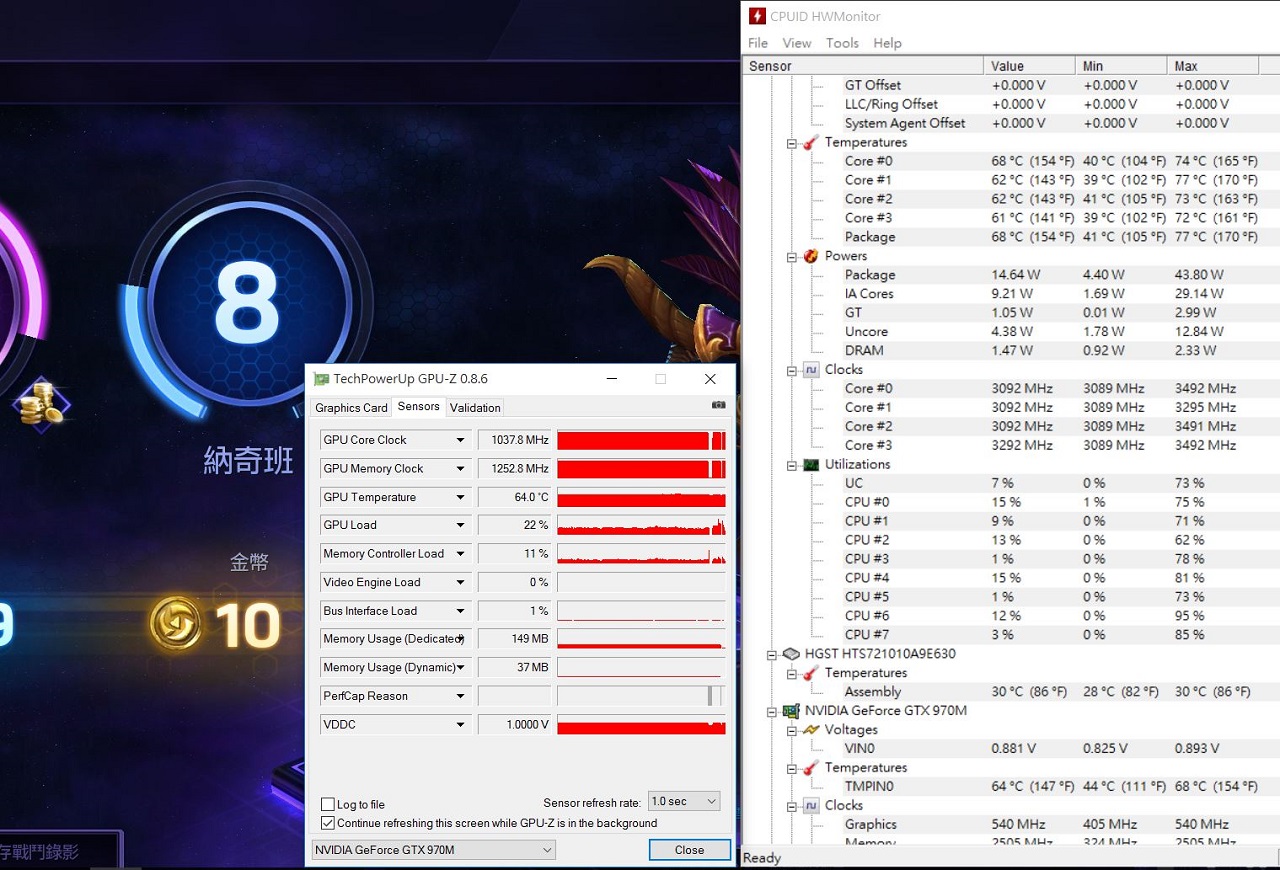Click the camera screenshot icon in GPU-Z
The image size is (1280, 870).
[x=718, y=405]
